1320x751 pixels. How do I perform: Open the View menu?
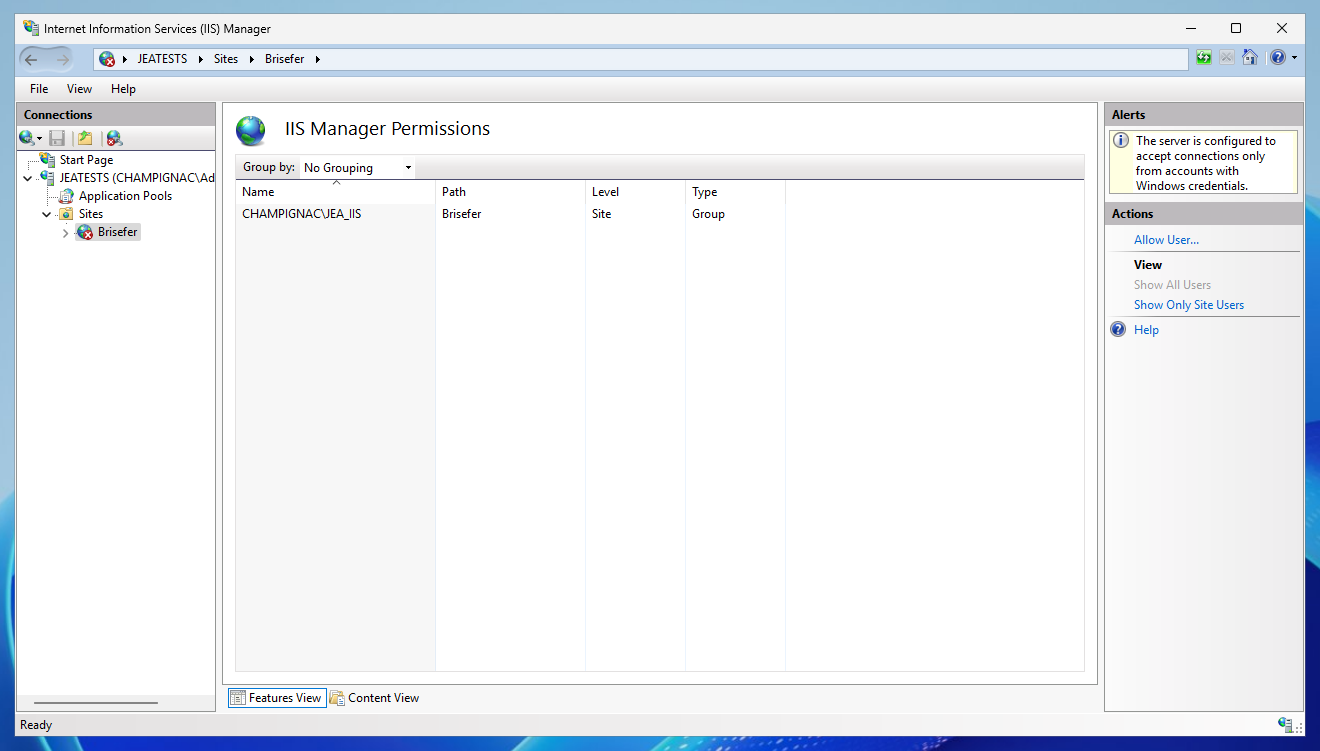click(80, 89)
